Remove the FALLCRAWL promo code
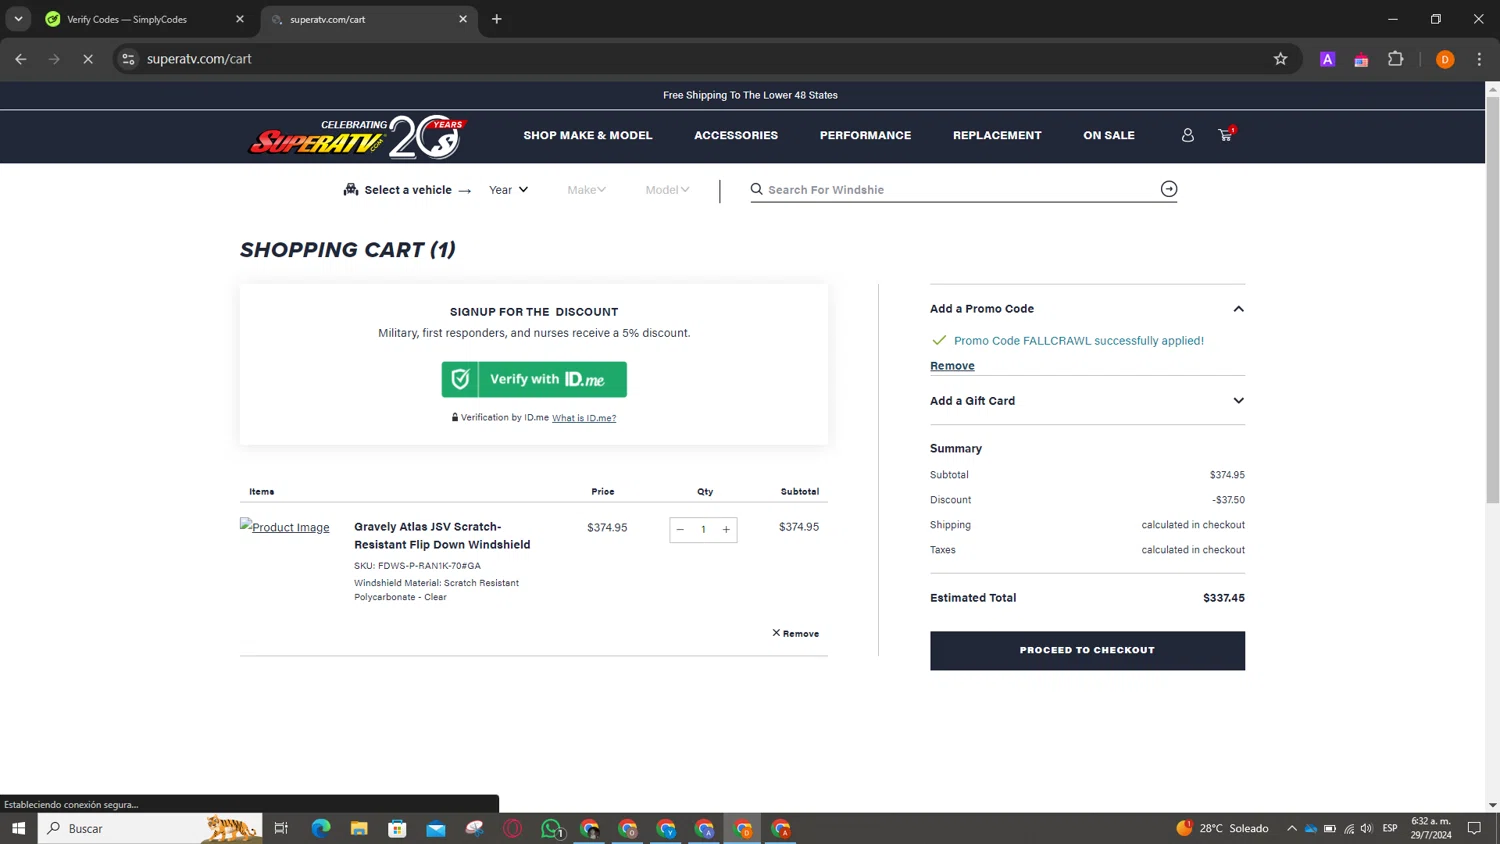Screen dimensions: 1500x844 click(952, 366)
